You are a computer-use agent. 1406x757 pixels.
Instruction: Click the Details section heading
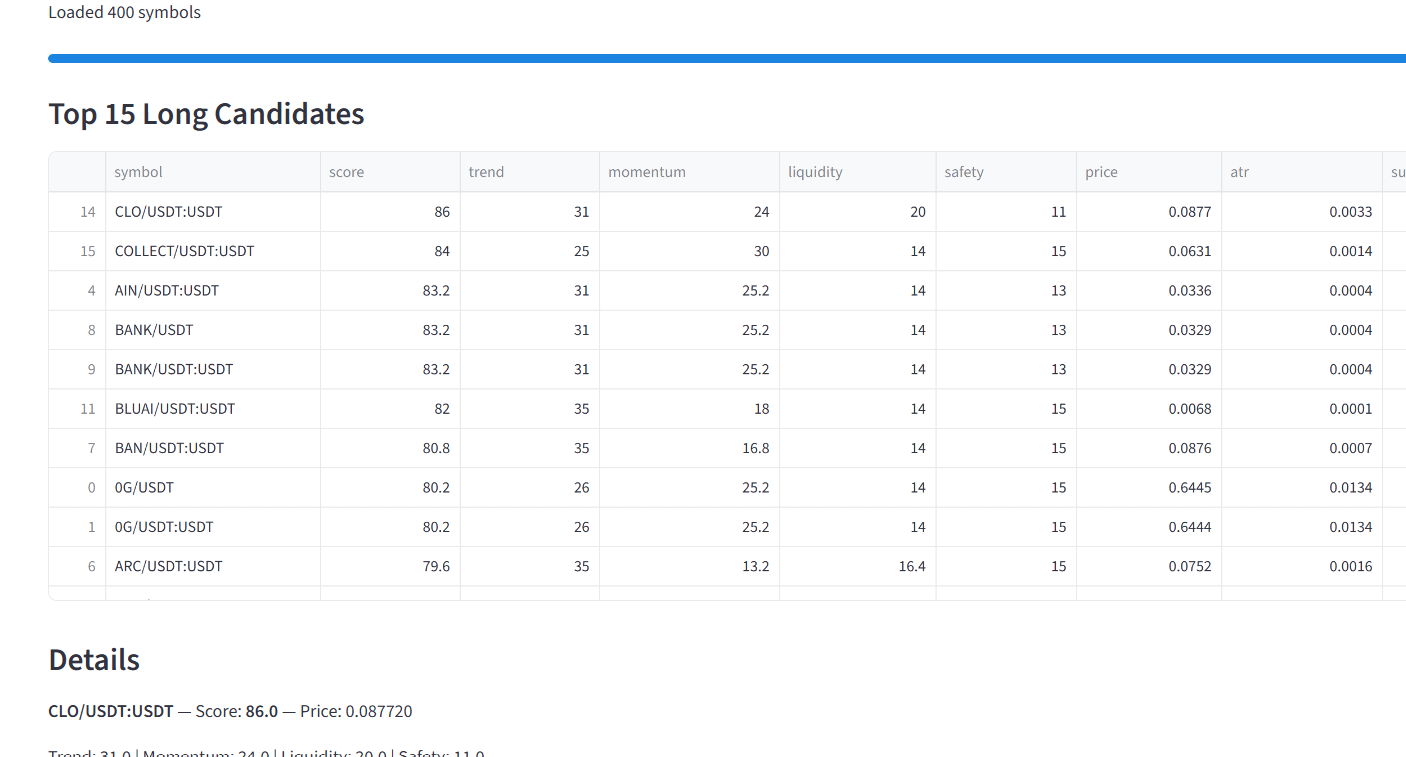(94, 660)
